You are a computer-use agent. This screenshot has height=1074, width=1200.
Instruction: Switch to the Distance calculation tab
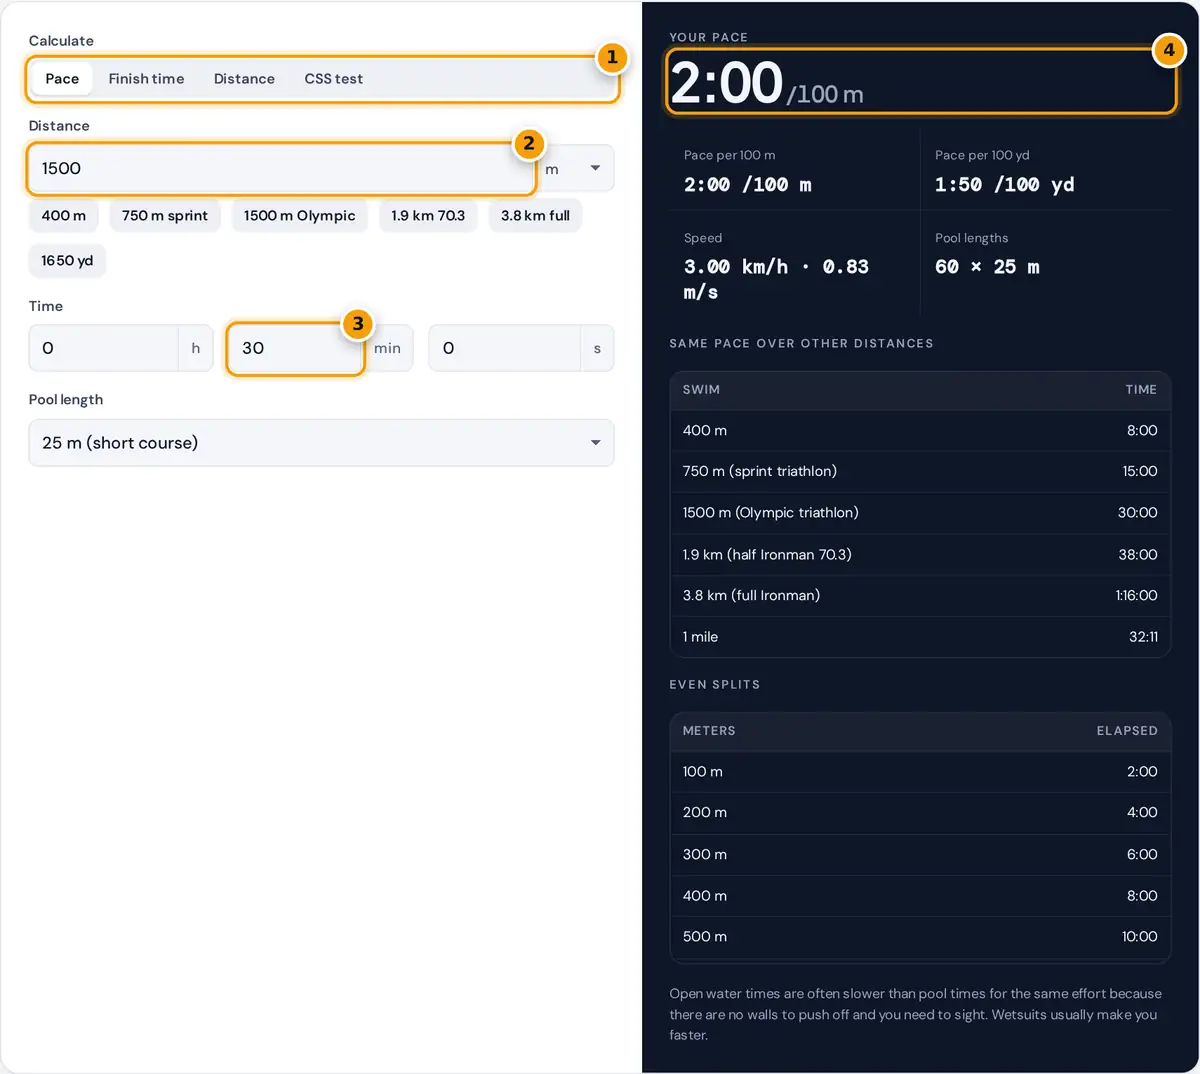pos(244,79)
